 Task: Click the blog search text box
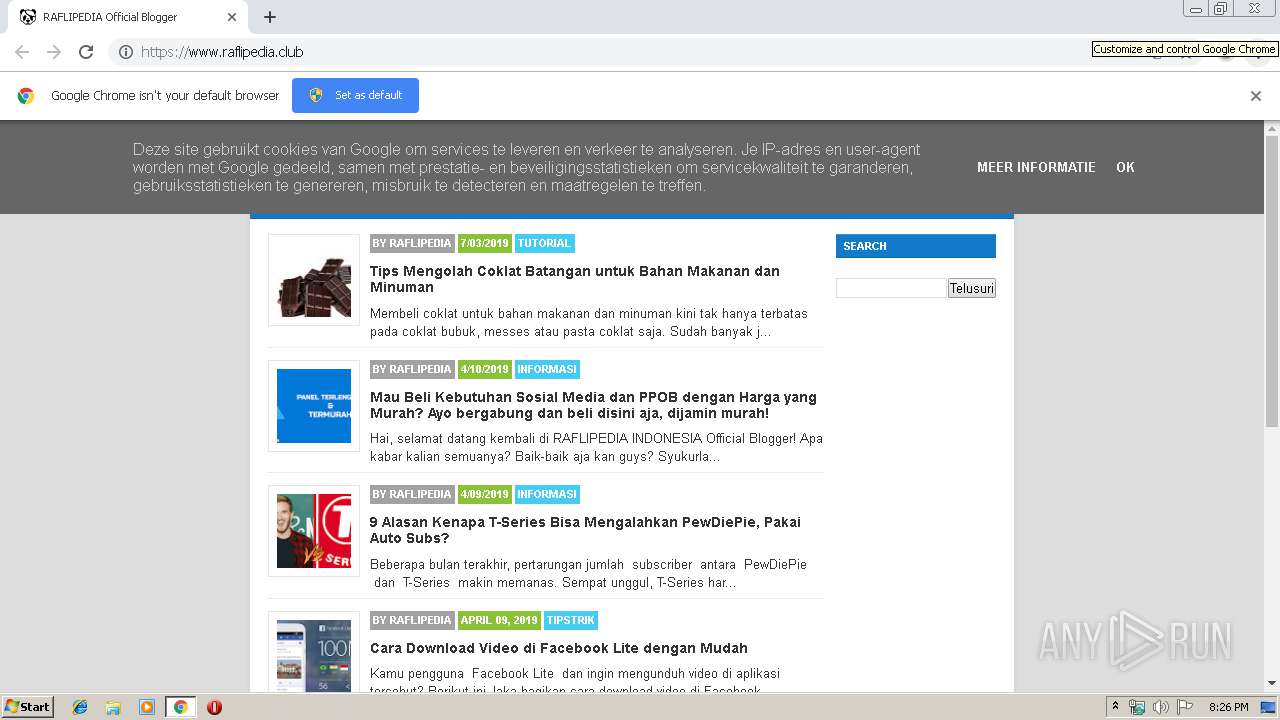click(x=891, y=288)
